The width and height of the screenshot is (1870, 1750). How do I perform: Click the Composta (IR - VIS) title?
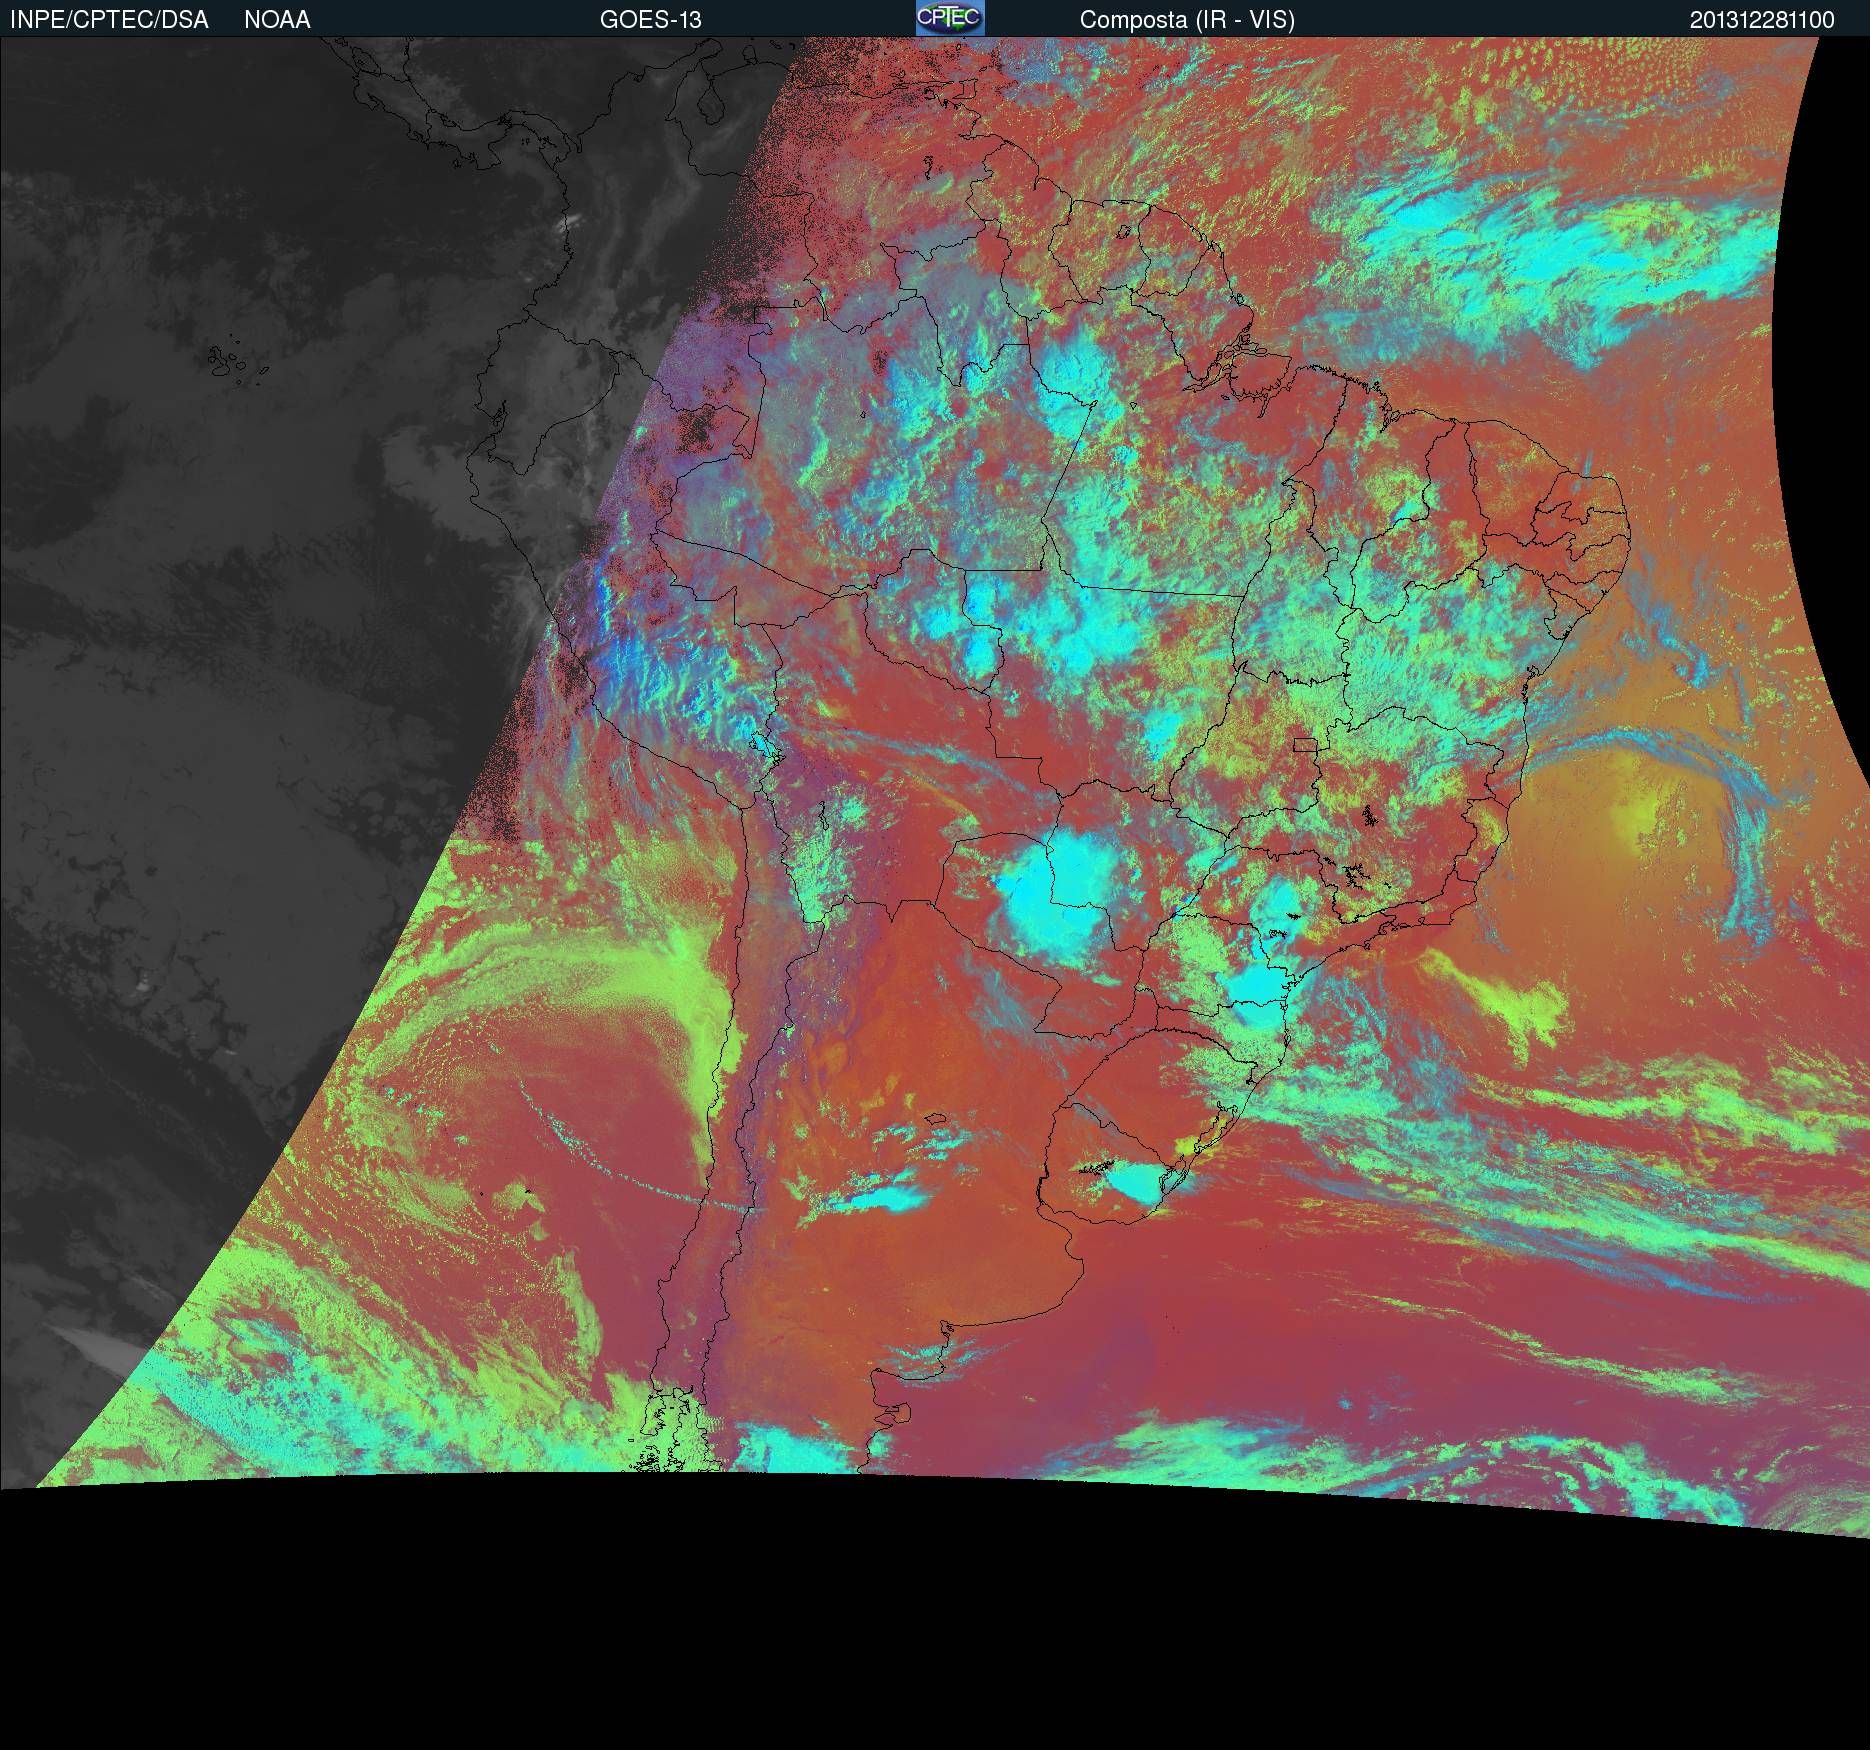pyautogui.click(x=1187, y=20)
